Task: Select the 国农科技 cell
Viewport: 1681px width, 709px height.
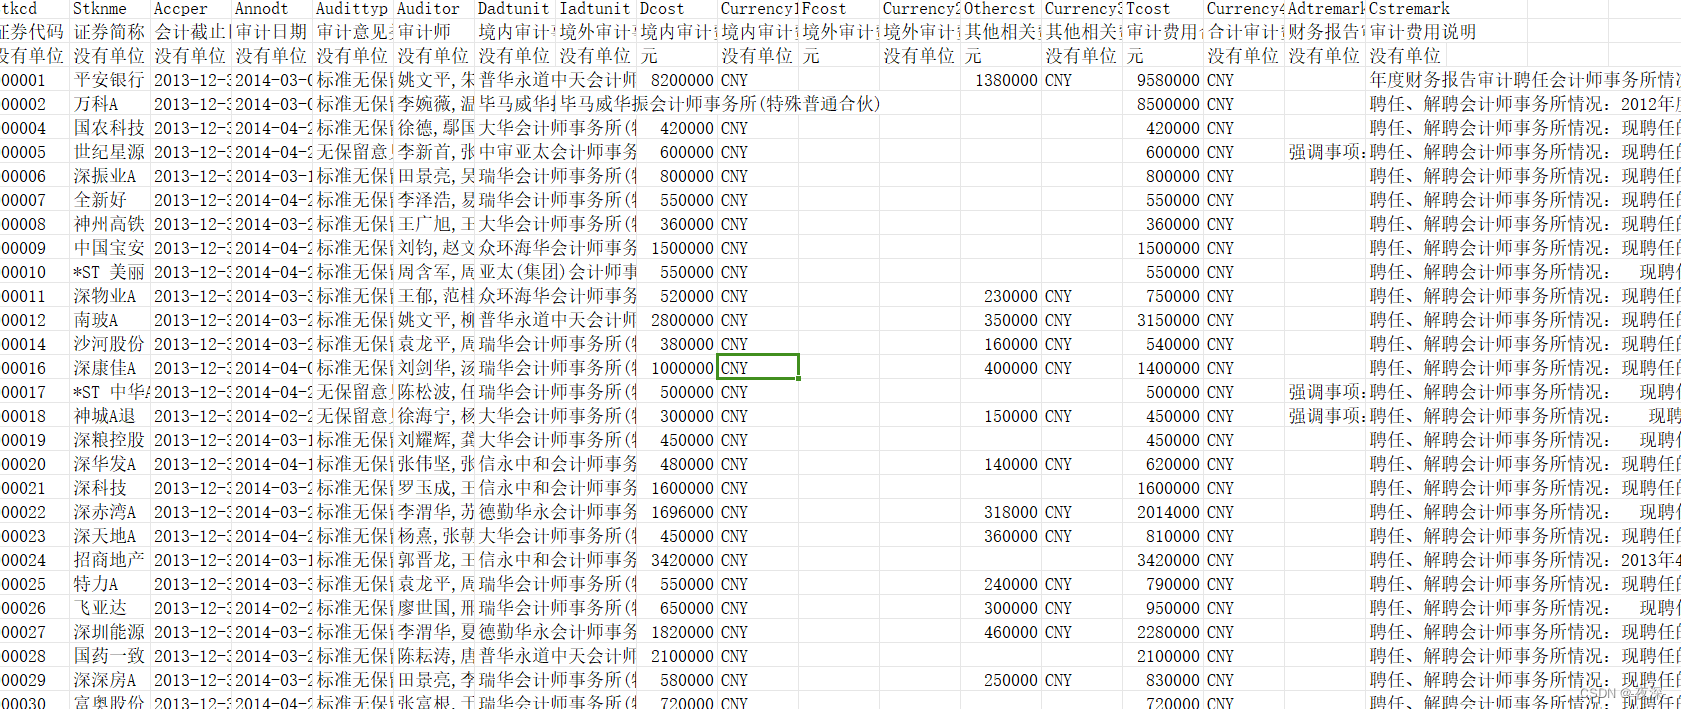Action: (110, 128)
